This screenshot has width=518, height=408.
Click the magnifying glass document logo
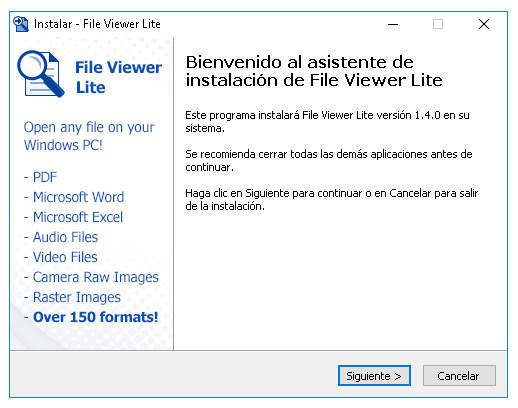coord(41,74)
